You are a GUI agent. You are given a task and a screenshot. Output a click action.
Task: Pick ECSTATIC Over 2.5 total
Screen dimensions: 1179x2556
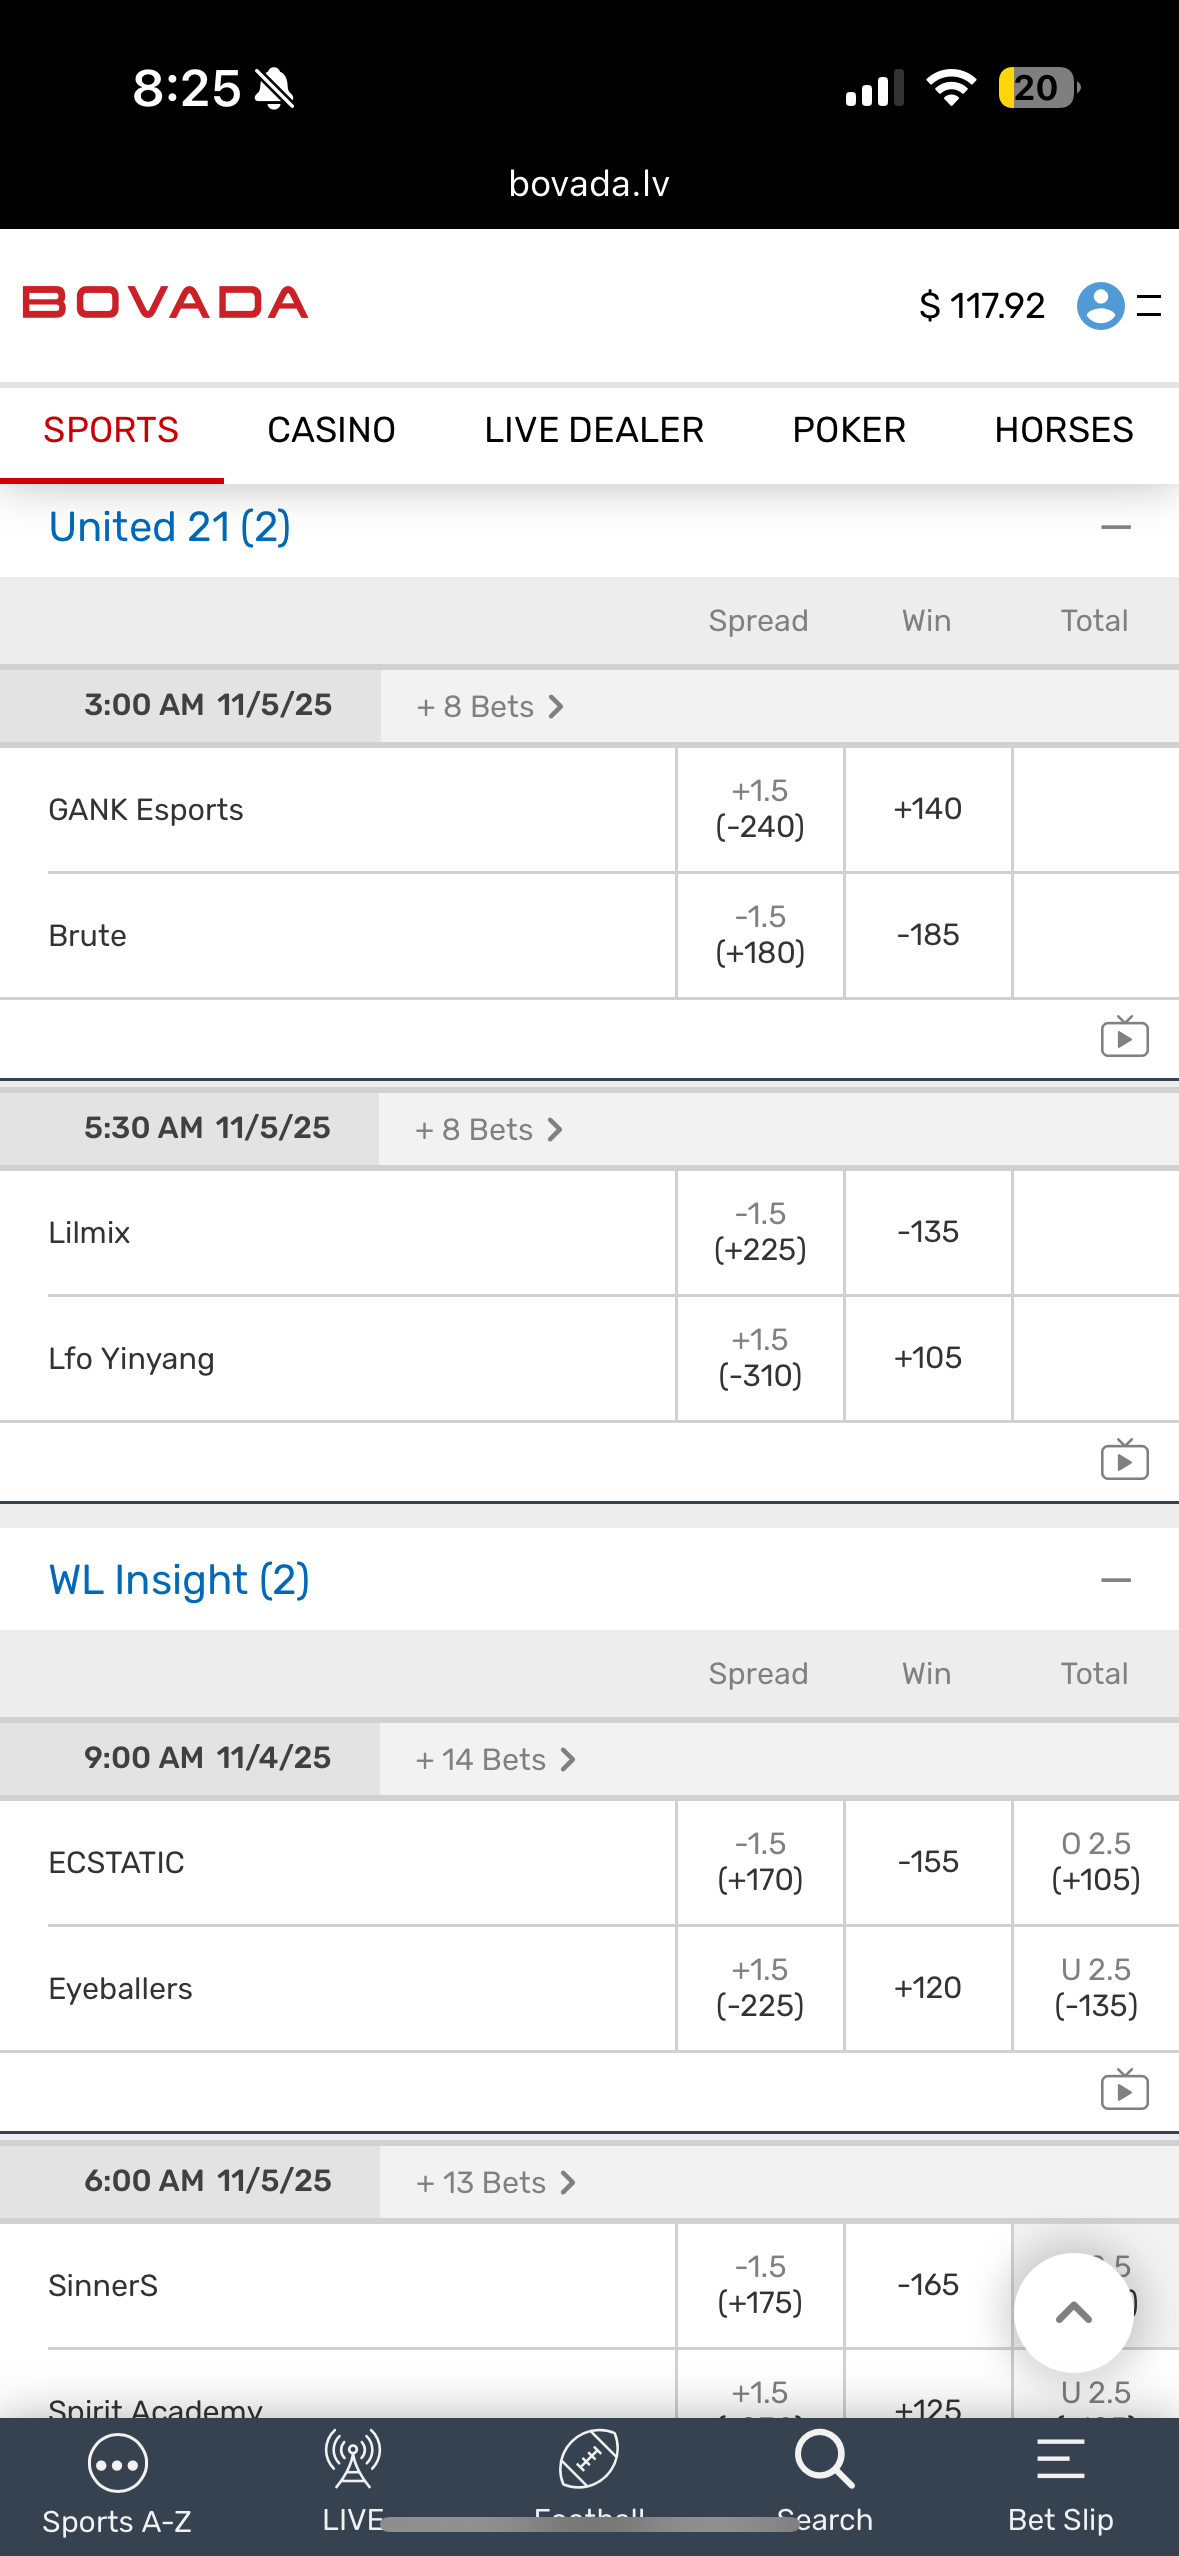[1096, 1862]
